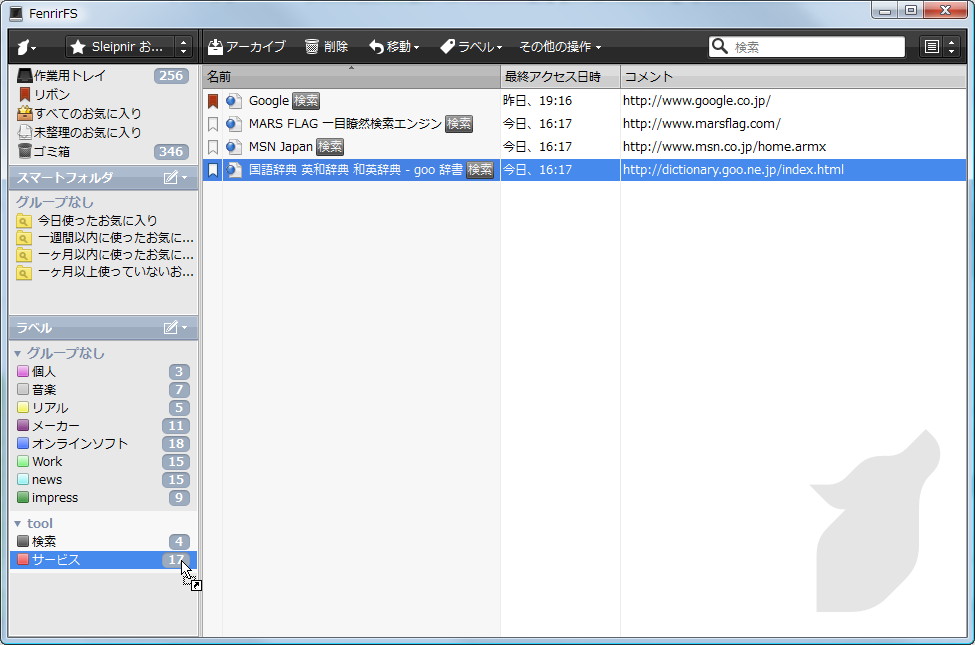Click the web page icon of MARS FLAG row
The width and height of the screenshot is (975, 645).
point(234,124)
